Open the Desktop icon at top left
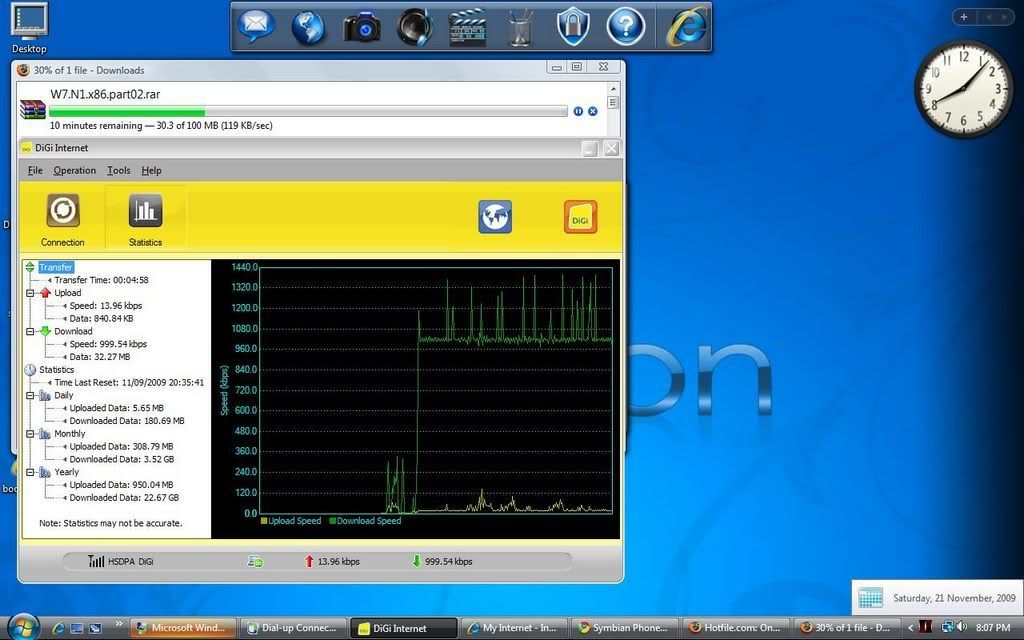The height and width of the screenshot is (640, 1024). [29, 29]
